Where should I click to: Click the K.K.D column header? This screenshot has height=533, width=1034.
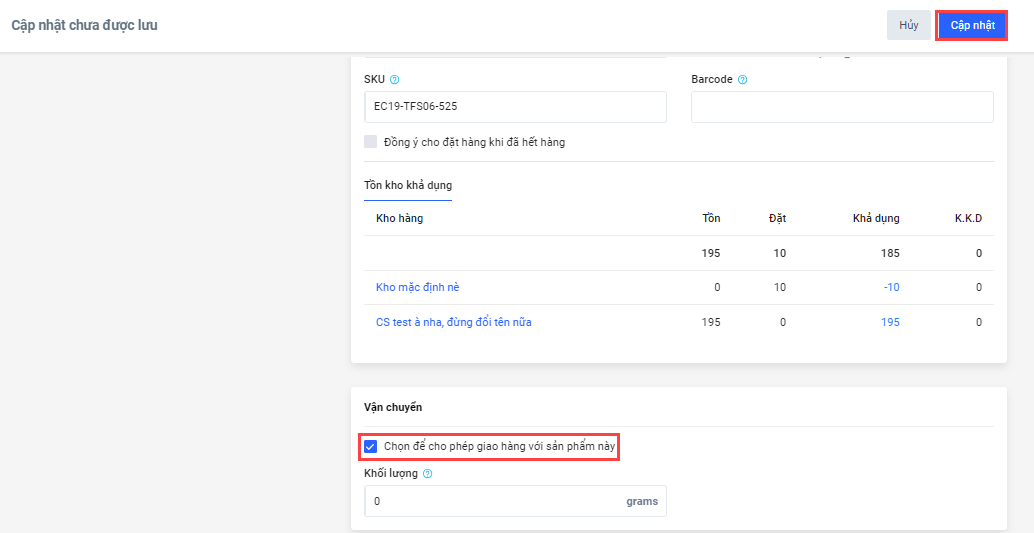pyautogui.click(x=968, y=218)
